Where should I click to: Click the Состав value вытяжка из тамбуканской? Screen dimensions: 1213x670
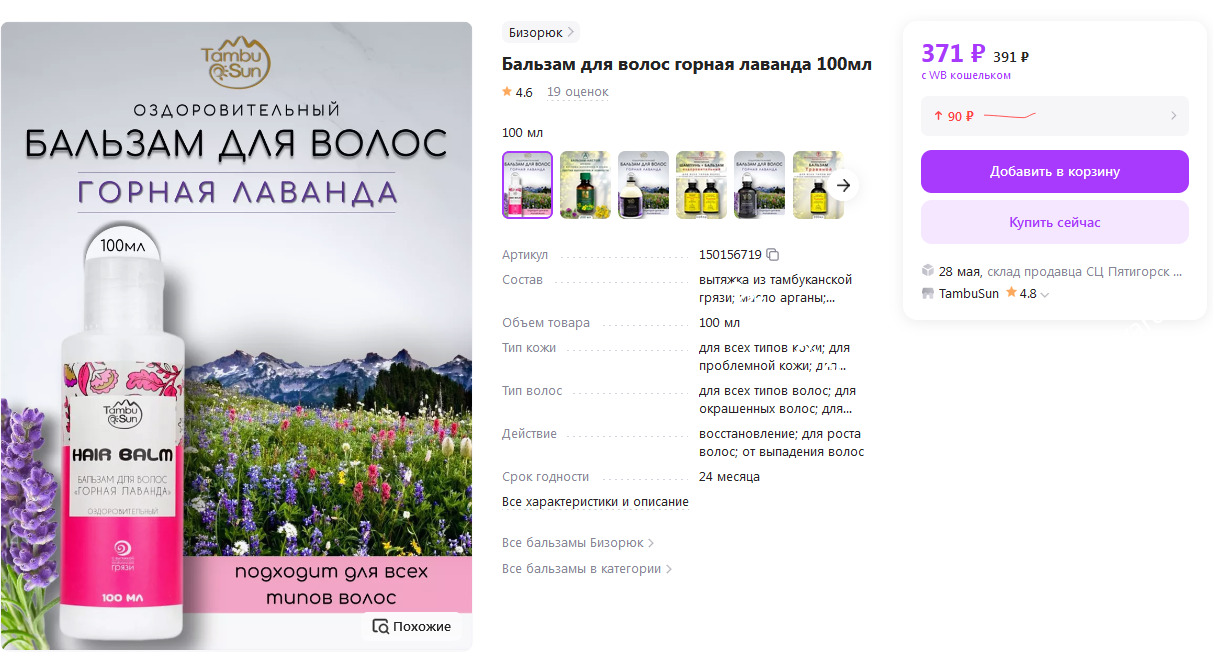point(776,288)
